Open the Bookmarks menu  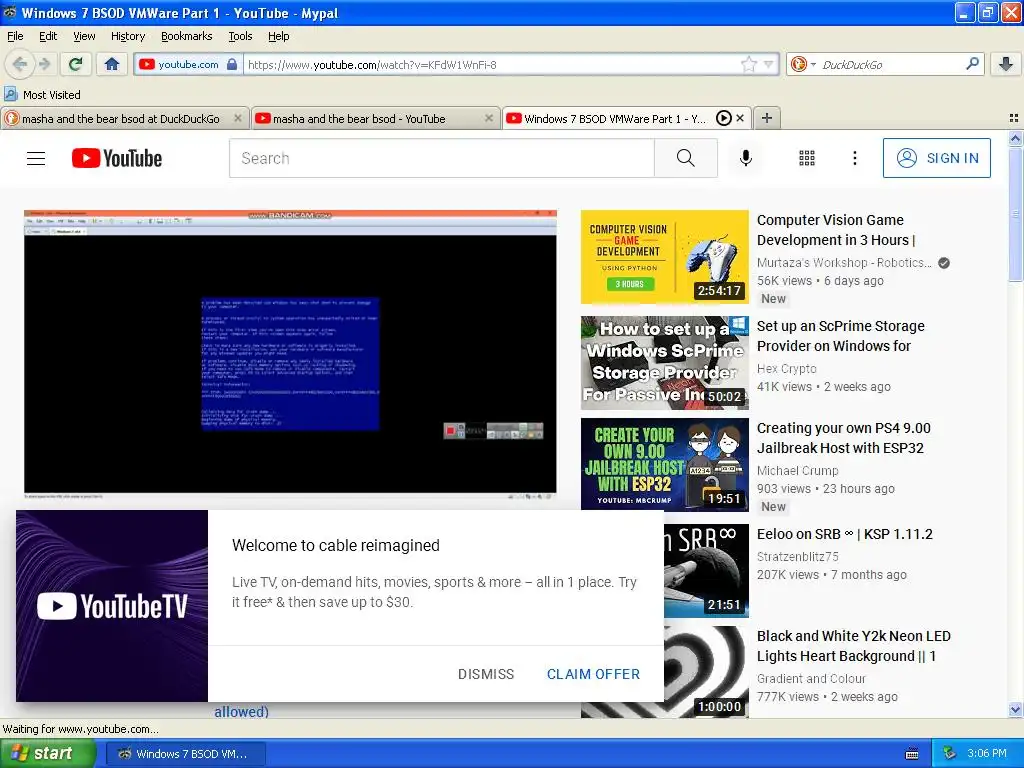coord(186,36)
